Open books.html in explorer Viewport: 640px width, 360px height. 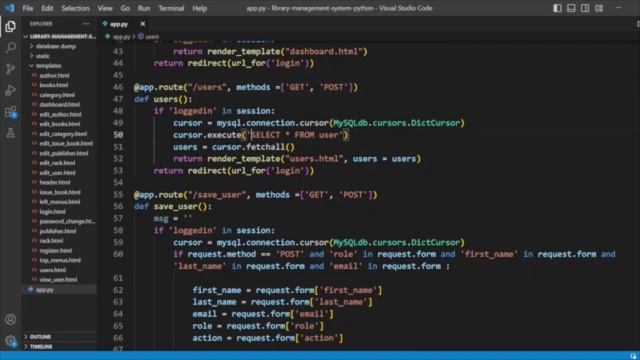53,85
